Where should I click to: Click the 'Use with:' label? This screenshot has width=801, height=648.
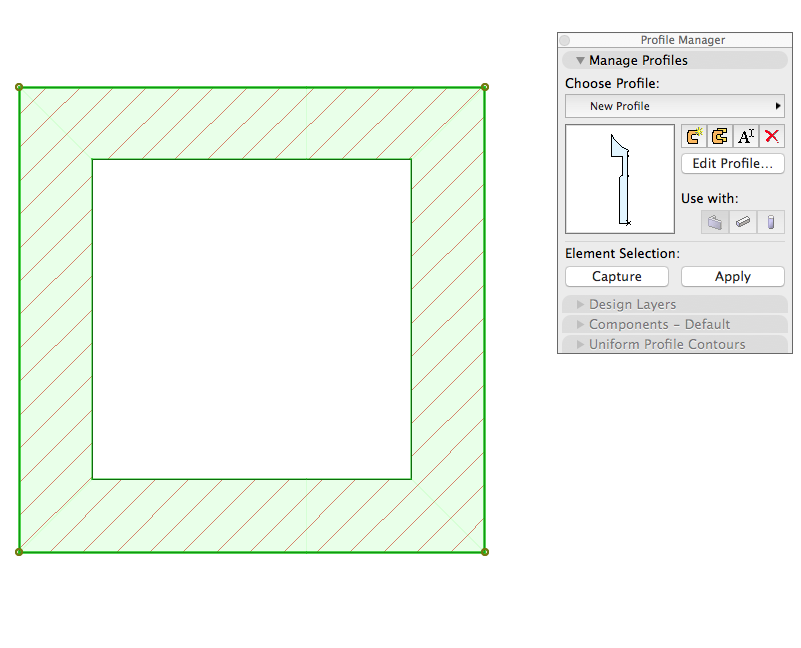tap(710, 198)
